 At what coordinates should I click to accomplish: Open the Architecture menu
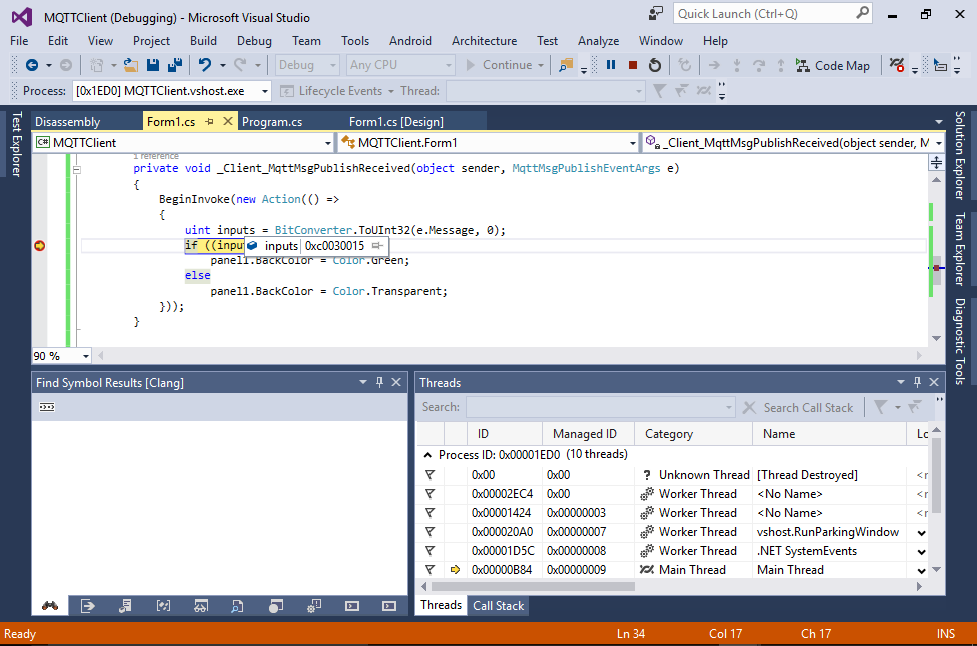tap(484, 40)
